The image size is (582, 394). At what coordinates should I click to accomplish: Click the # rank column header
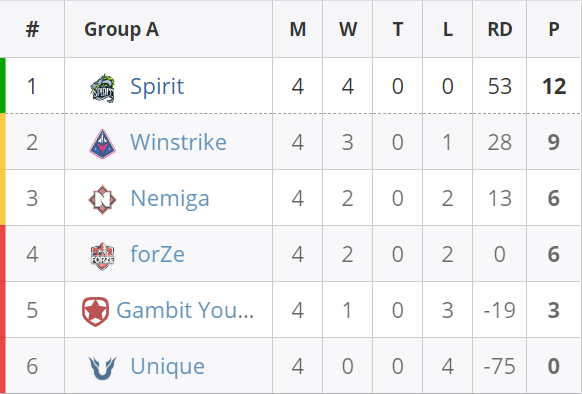point(32,29)
